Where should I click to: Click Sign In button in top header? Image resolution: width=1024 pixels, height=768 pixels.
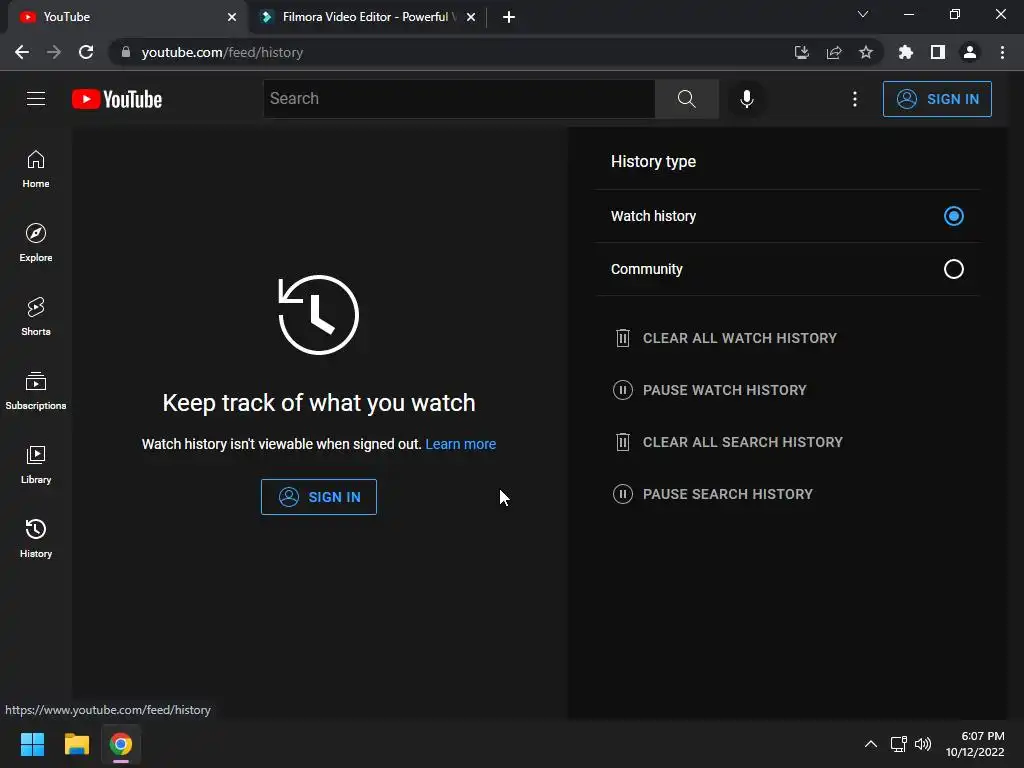tap(936, 99)
